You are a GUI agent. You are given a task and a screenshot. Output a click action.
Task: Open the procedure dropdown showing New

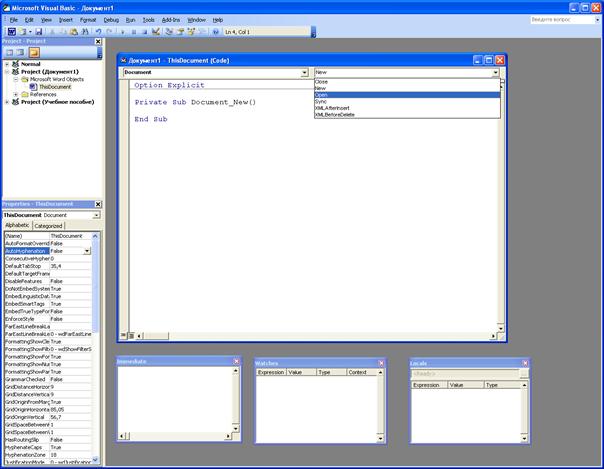(x=495, y=72)
